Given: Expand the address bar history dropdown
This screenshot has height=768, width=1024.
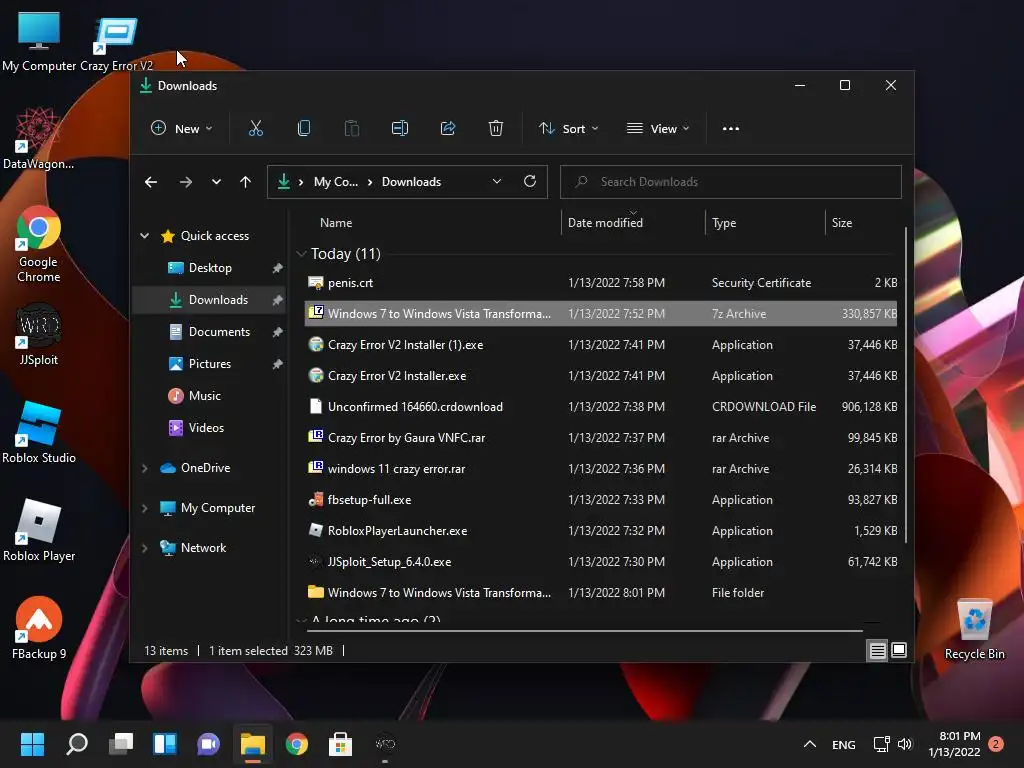Looking at the screenshot, I should coord(497,182).
